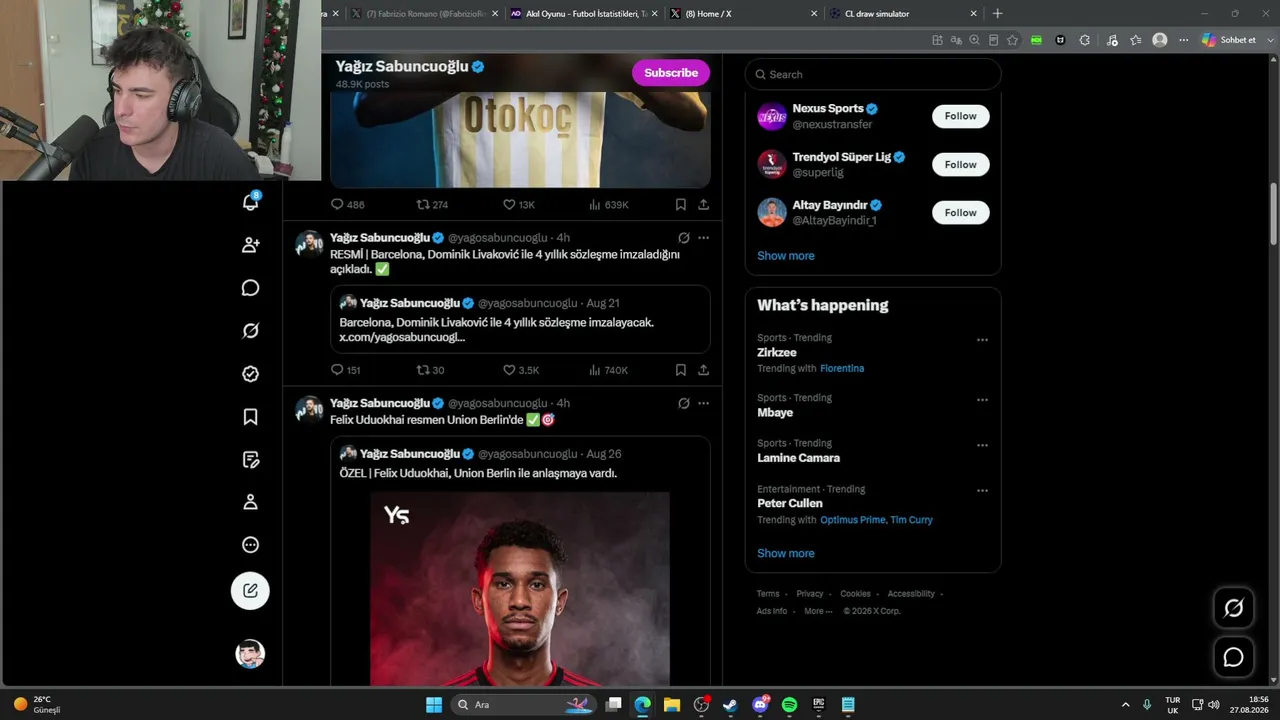The height and width of the screenshot is (720, 1280).
Task: Click the compose post button
Action: [250, 591]
